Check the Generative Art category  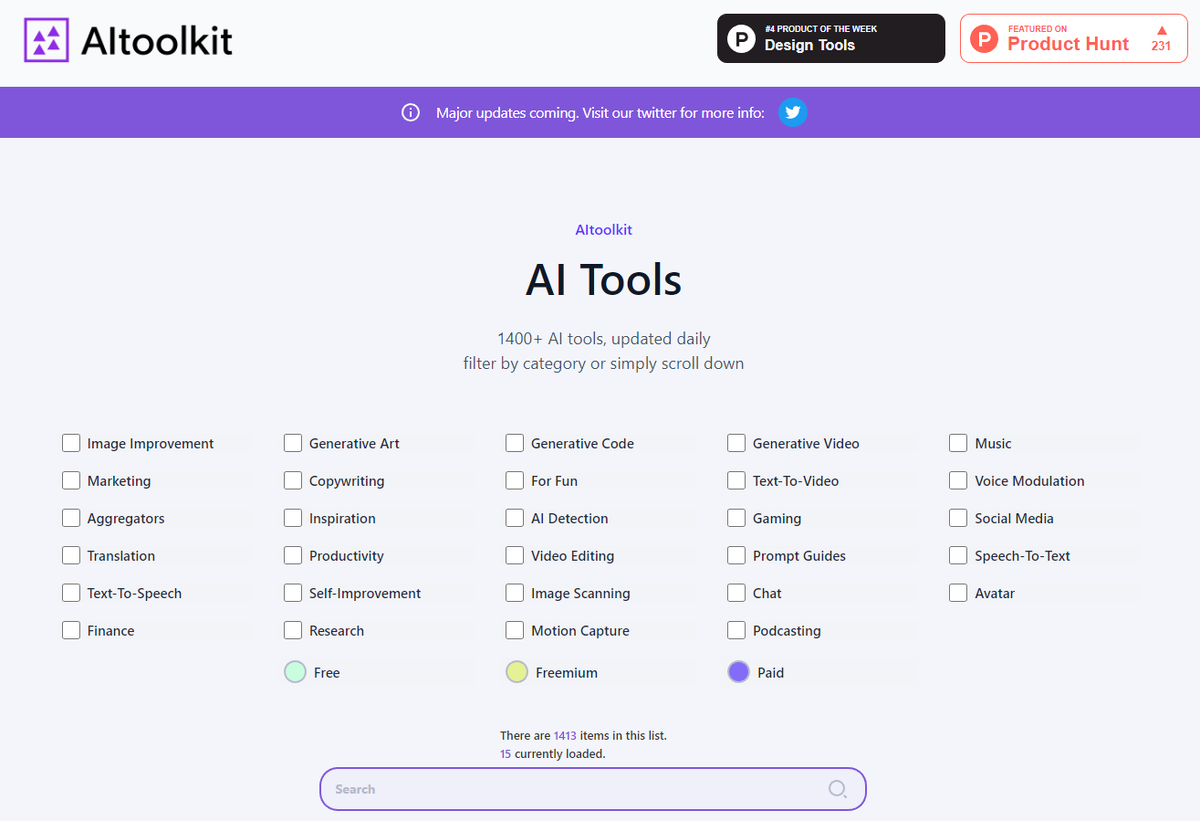[x=293, y=443]
